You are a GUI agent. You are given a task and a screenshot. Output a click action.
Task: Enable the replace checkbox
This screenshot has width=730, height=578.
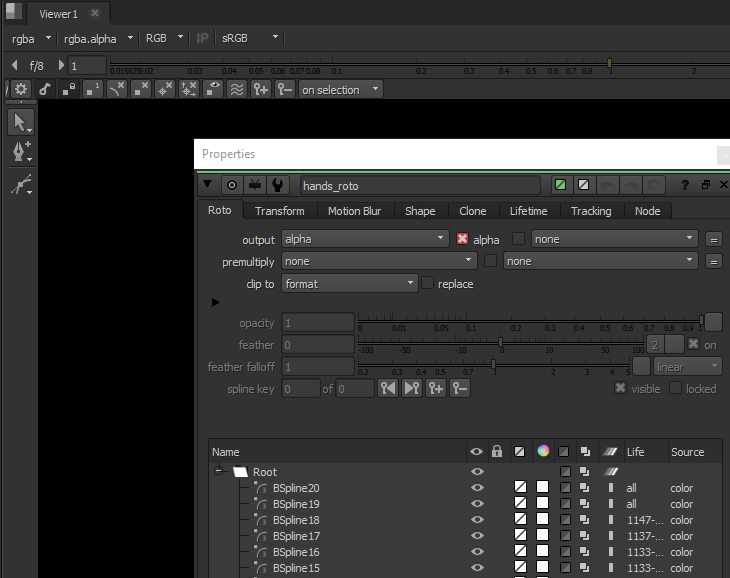pos(428,284)
